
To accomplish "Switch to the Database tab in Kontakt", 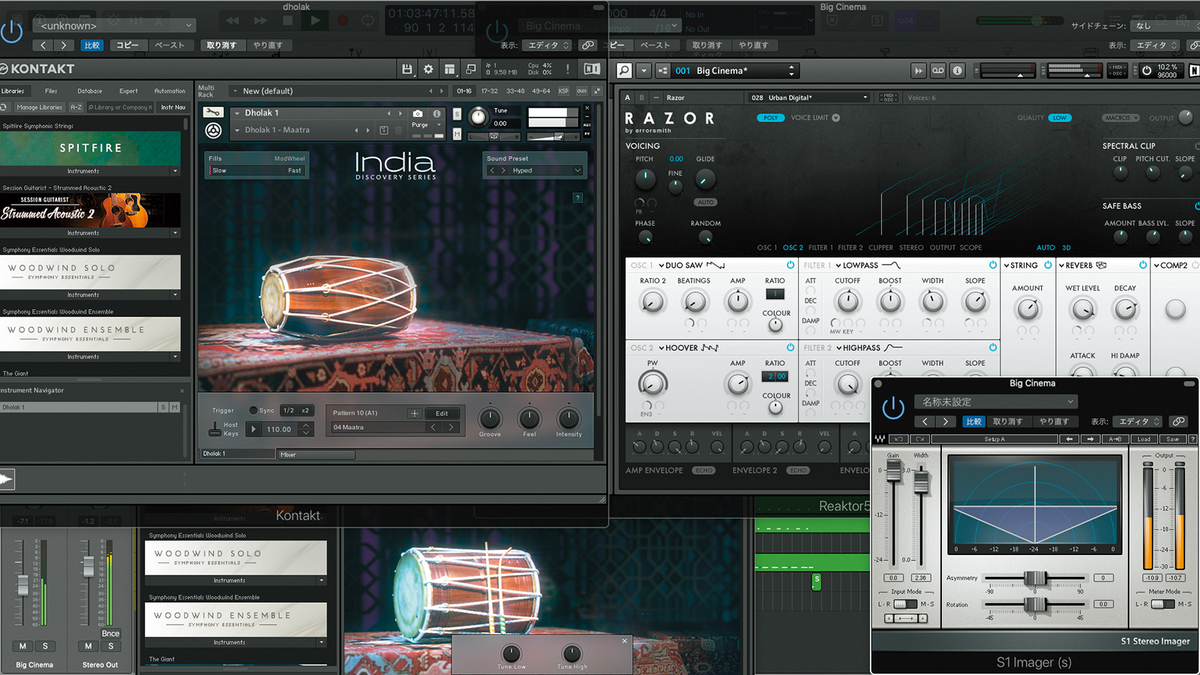I will [90, 91].
